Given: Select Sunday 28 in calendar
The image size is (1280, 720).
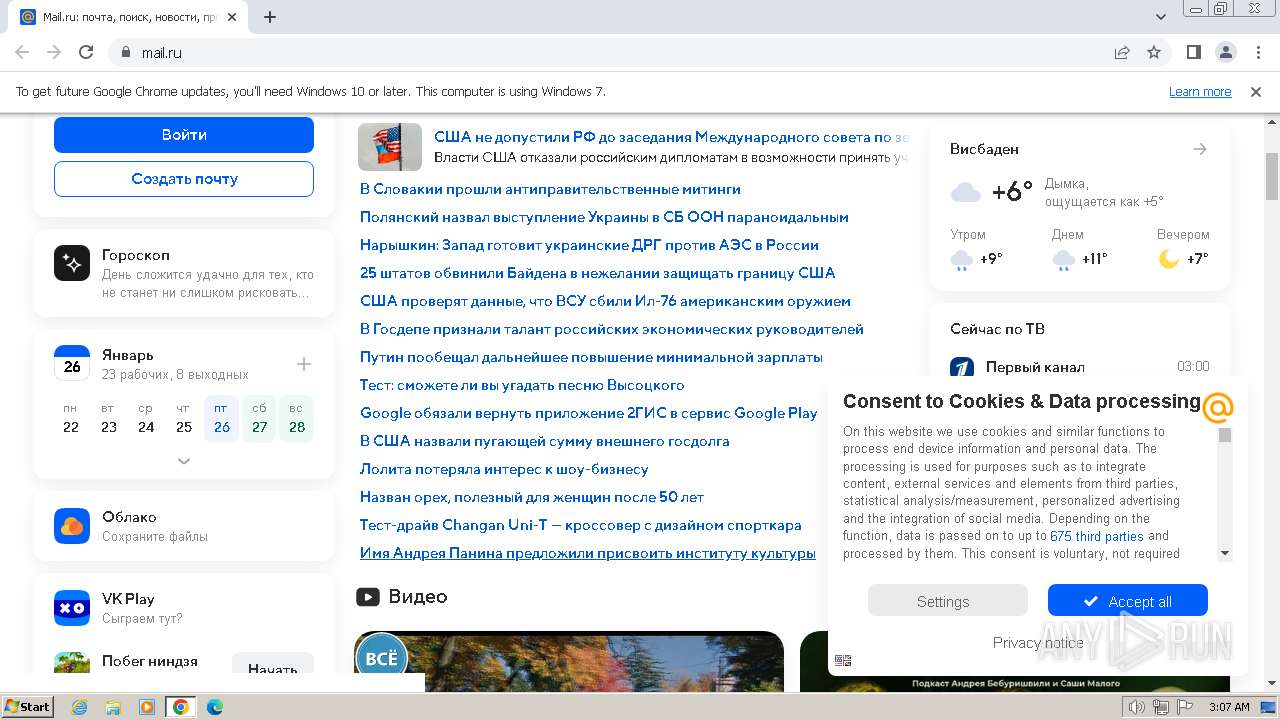Looking at the screenshot, I should (297, 418).
